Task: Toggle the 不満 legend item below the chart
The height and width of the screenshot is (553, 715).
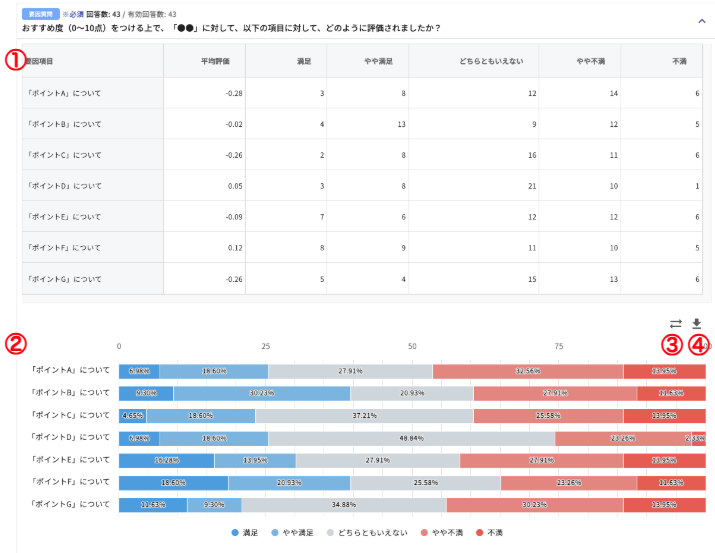Action: point(491,533)
